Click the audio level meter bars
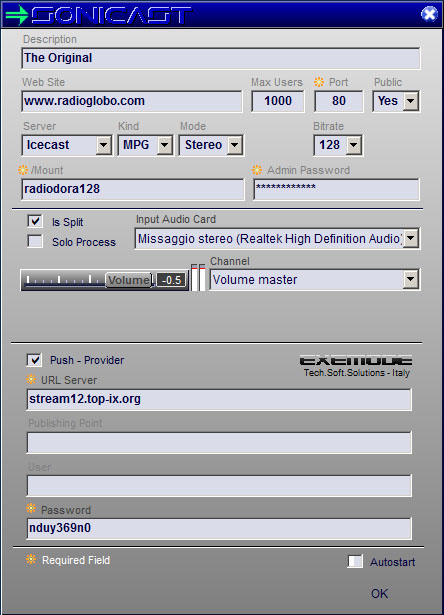Image resolution: width=444 pixels, height=615 pixels. [198, 277]
